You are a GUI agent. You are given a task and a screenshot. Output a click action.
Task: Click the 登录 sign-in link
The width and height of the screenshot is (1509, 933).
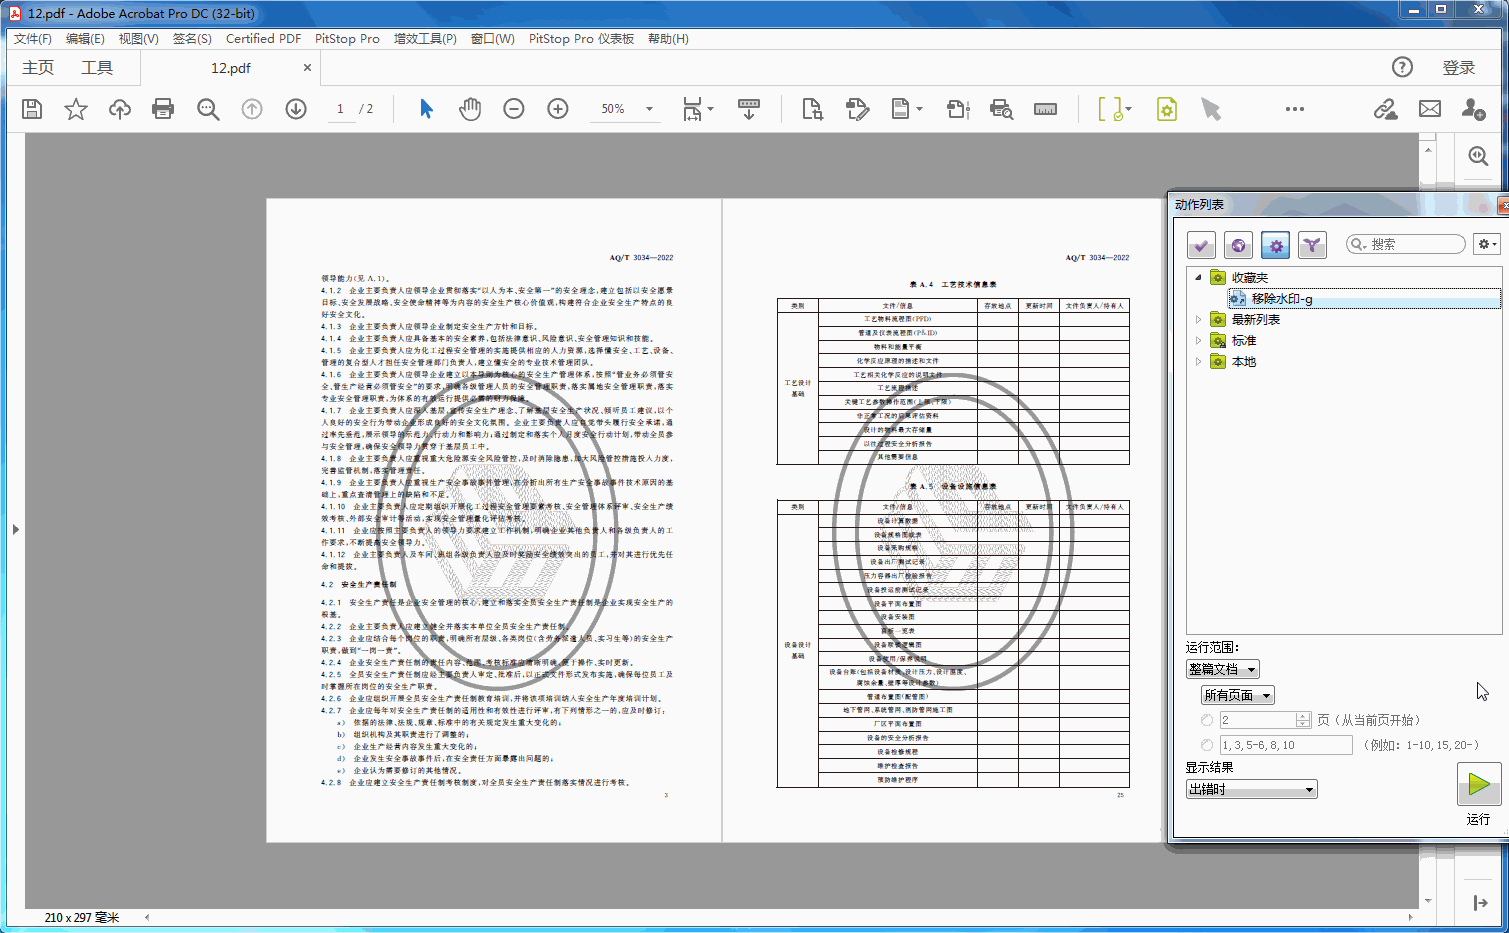pos(1458,67)
